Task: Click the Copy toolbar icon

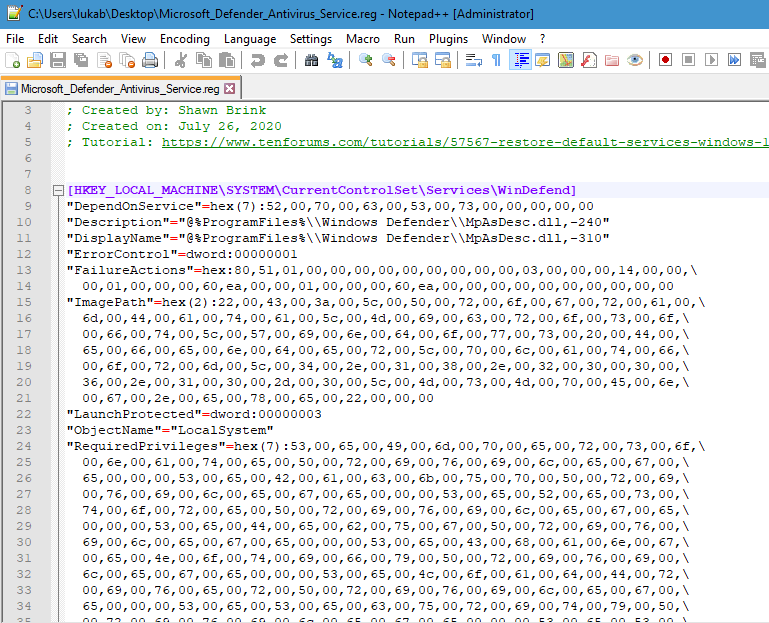Action: coord(204,60)
